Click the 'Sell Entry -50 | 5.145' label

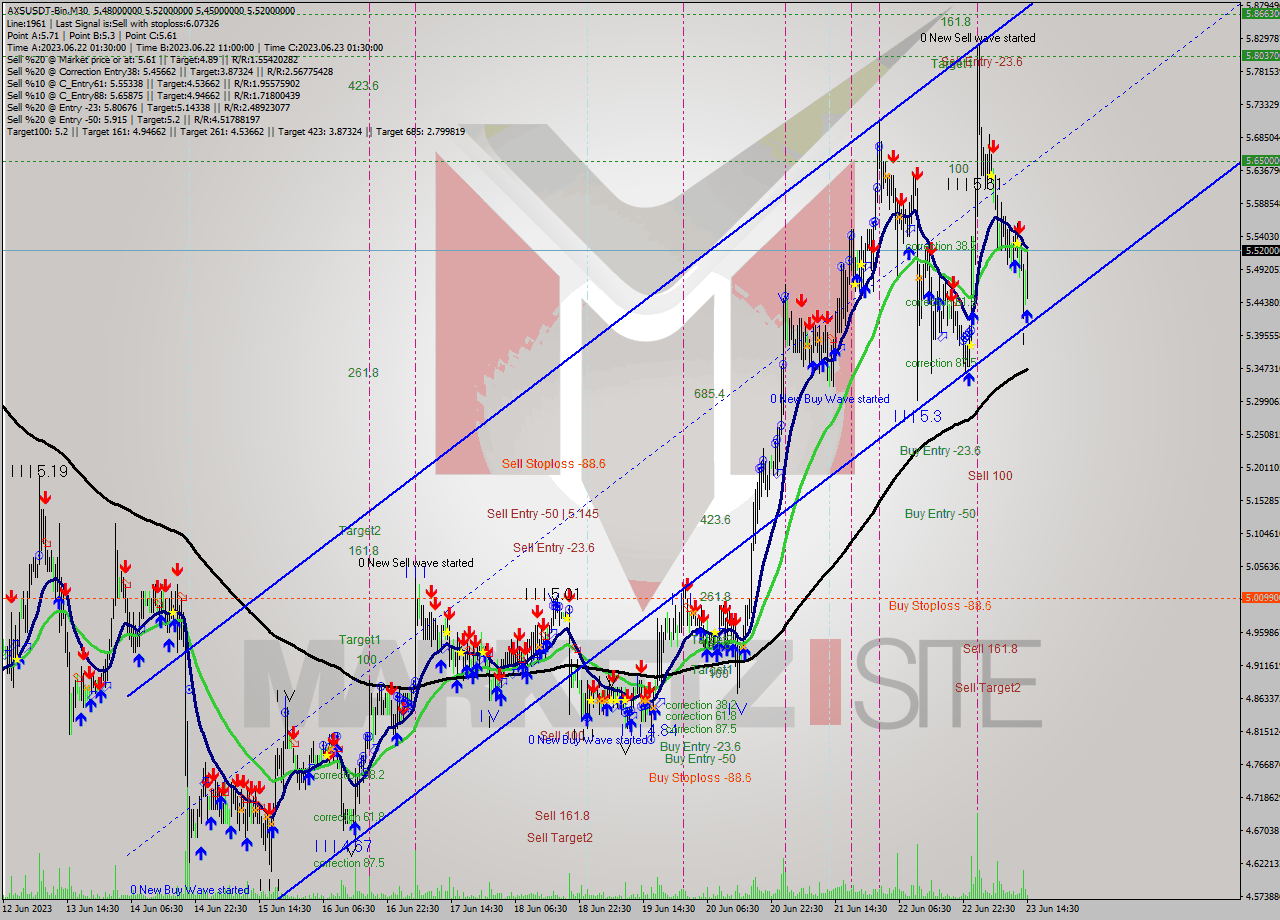point(542,514)
